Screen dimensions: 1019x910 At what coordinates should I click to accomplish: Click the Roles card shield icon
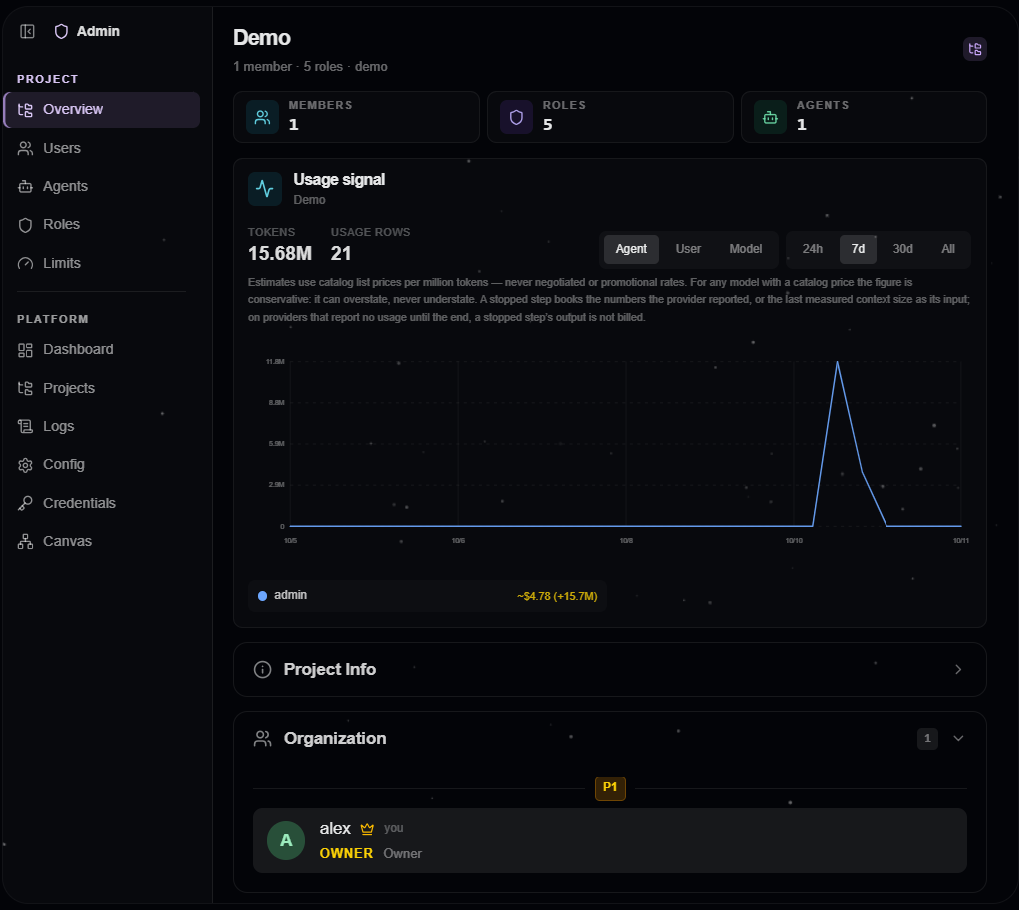516,117
